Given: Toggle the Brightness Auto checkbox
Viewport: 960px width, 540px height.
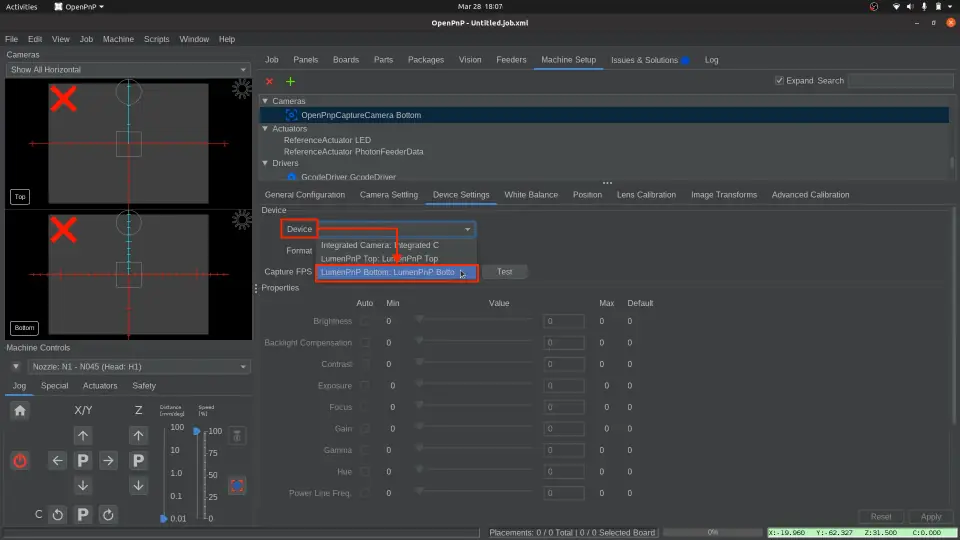Looking at the screenshot, I should point(365,322).
